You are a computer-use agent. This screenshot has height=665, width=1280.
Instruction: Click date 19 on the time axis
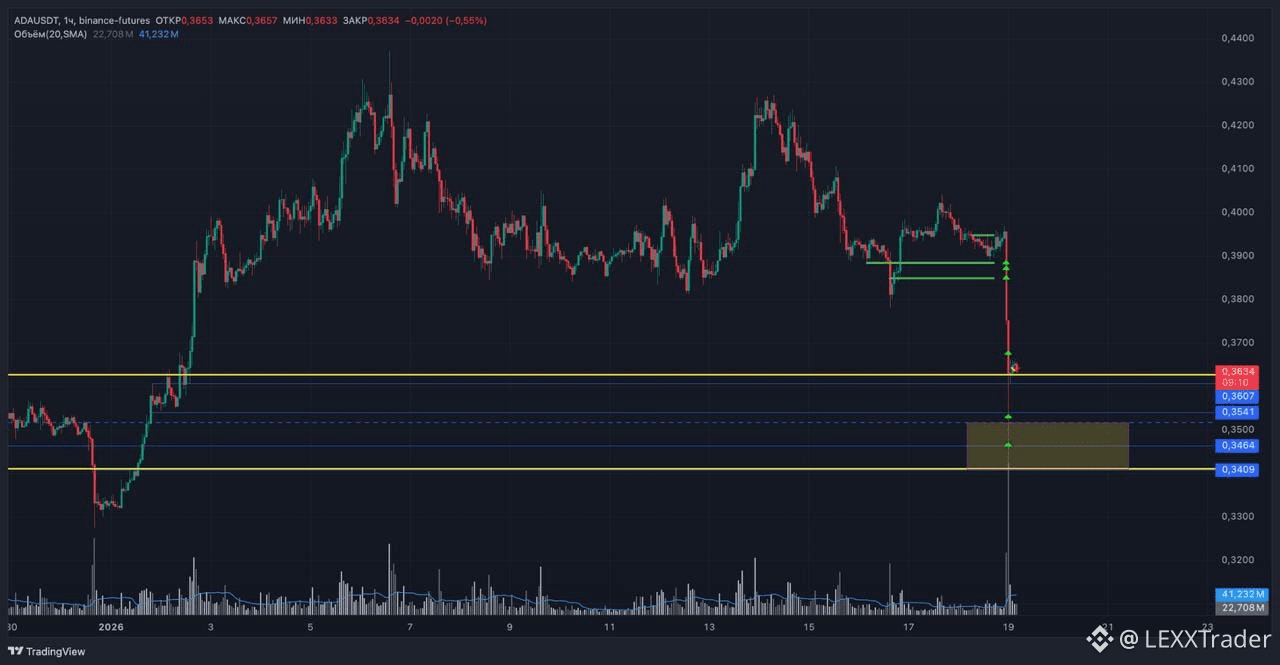click(1008, 628)
